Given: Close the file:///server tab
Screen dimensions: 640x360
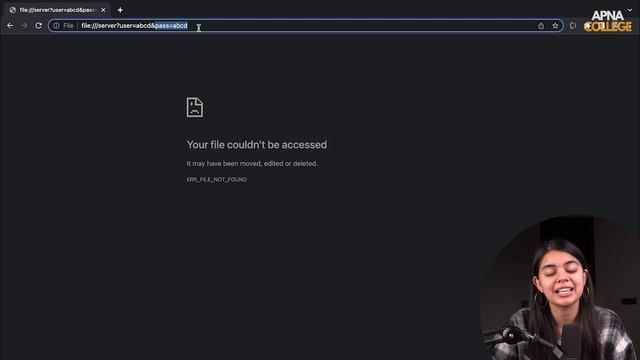Looking at the screenshot, I should 103,10.
